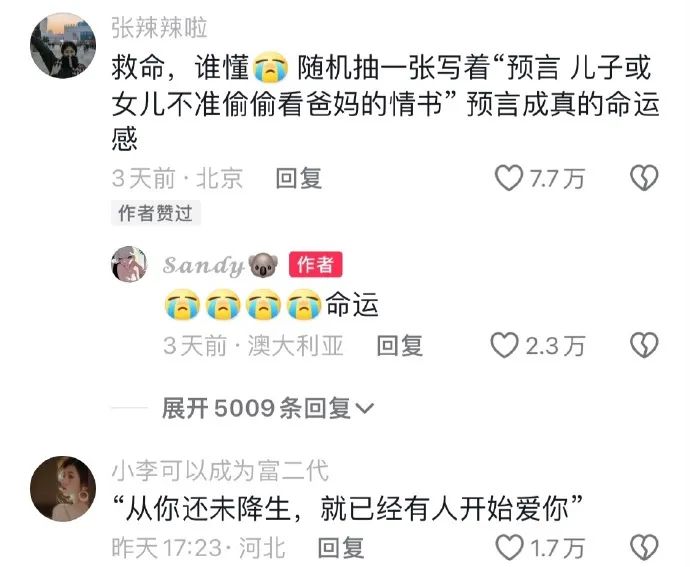Click the koala emoji beside Sandy

264,265
